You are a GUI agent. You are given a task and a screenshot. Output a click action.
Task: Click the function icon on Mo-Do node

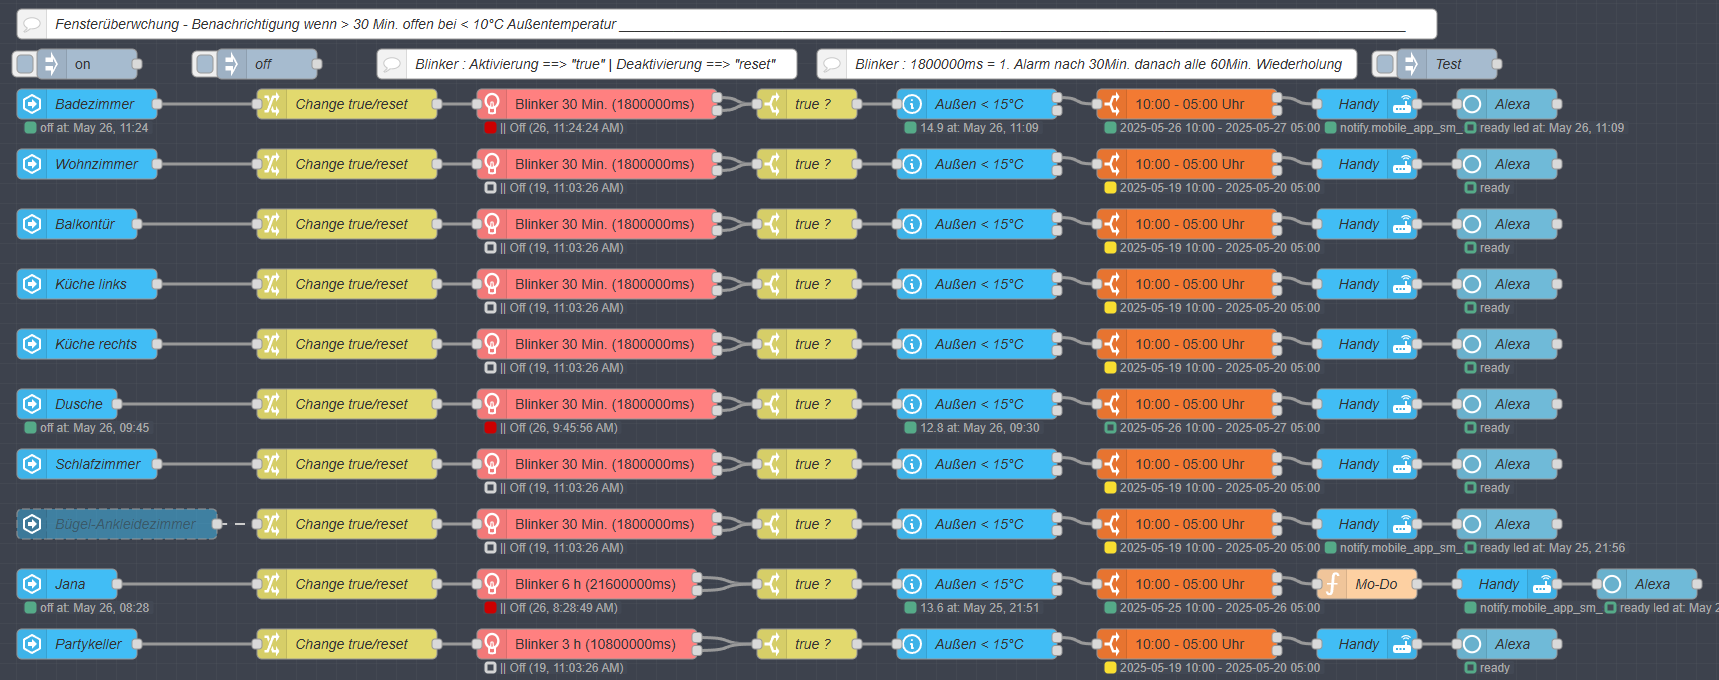pyautogui.click(x=1332, y=584)
